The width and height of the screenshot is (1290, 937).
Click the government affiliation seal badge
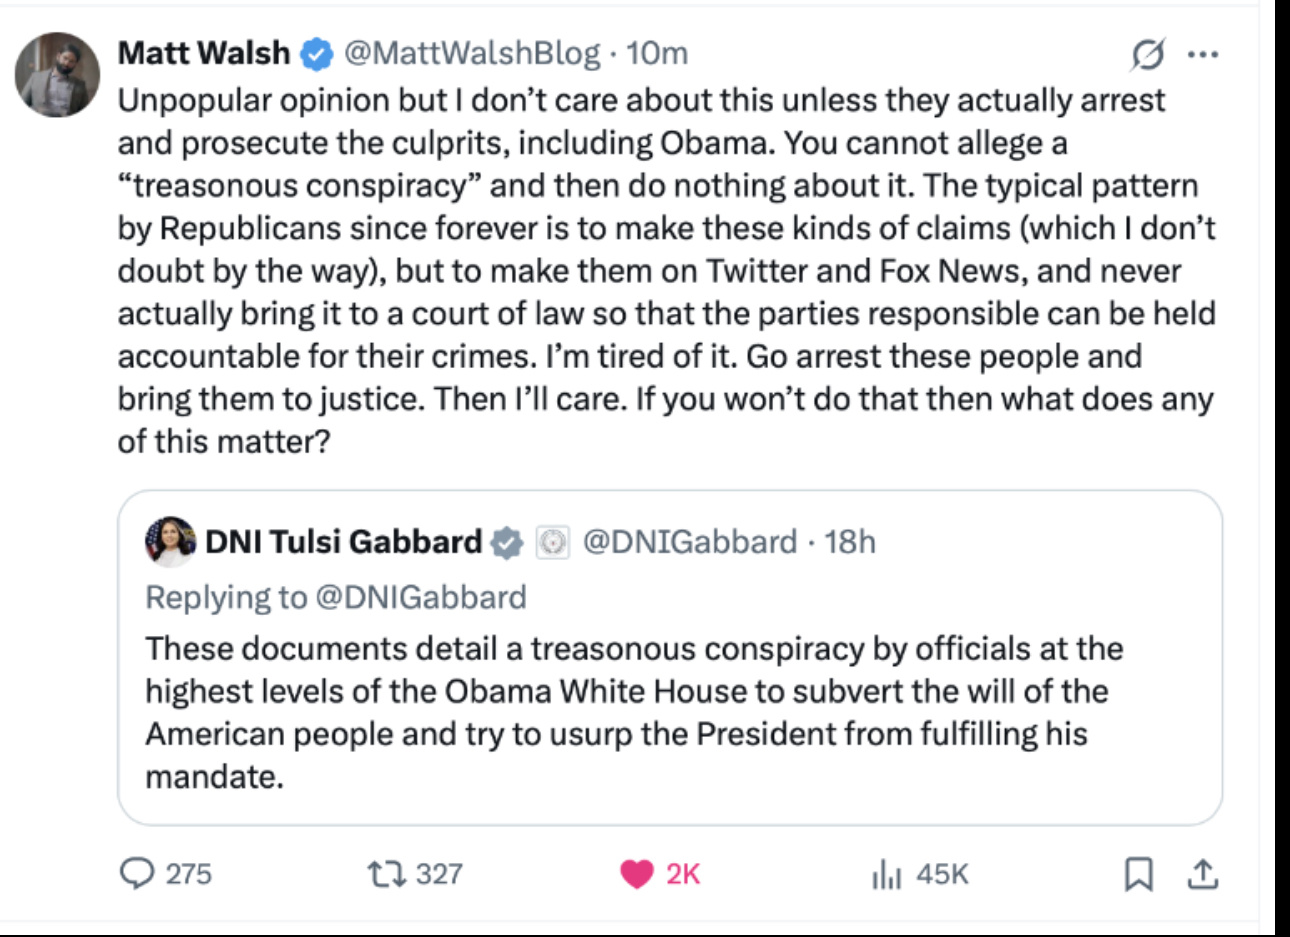552,542
